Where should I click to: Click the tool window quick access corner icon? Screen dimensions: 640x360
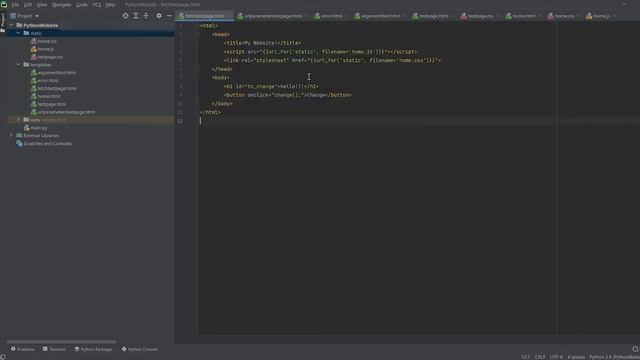3,357
